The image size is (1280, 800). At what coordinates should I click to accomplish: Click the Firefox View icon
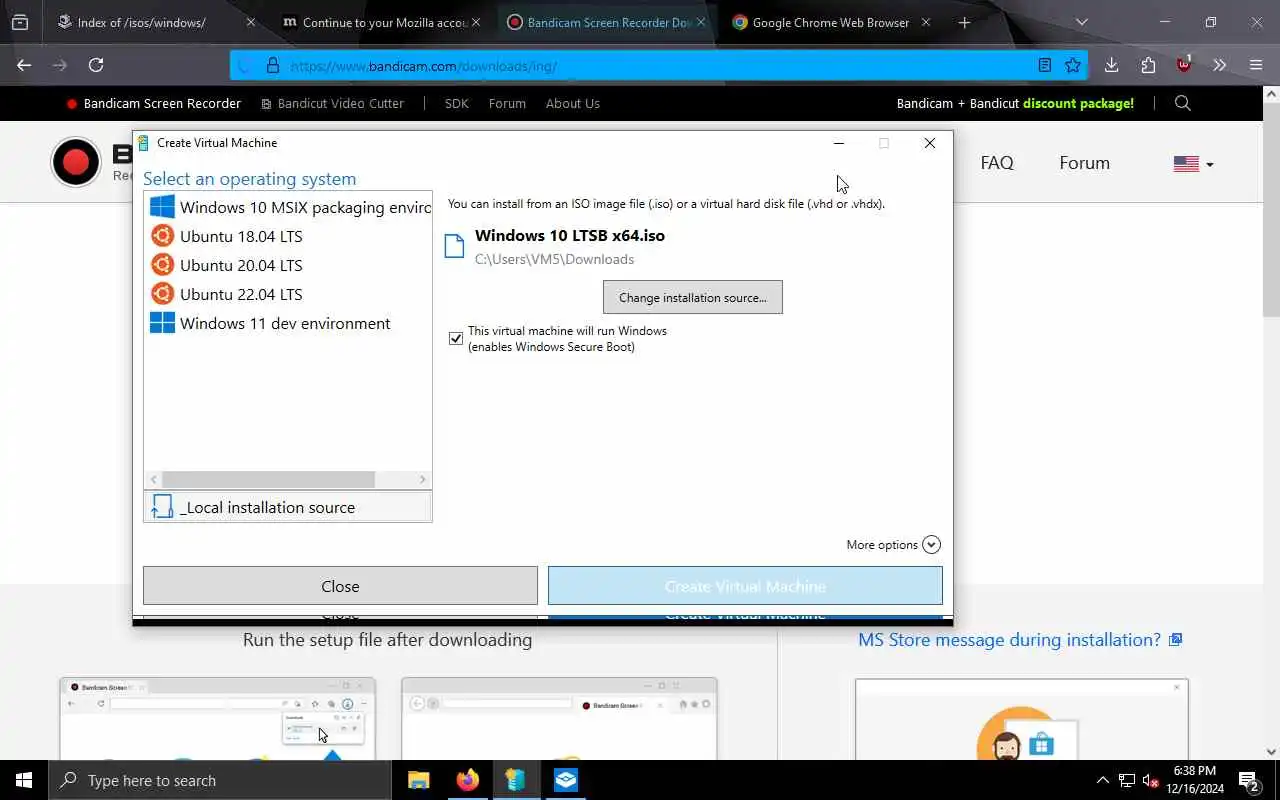[x=20, y=22]
